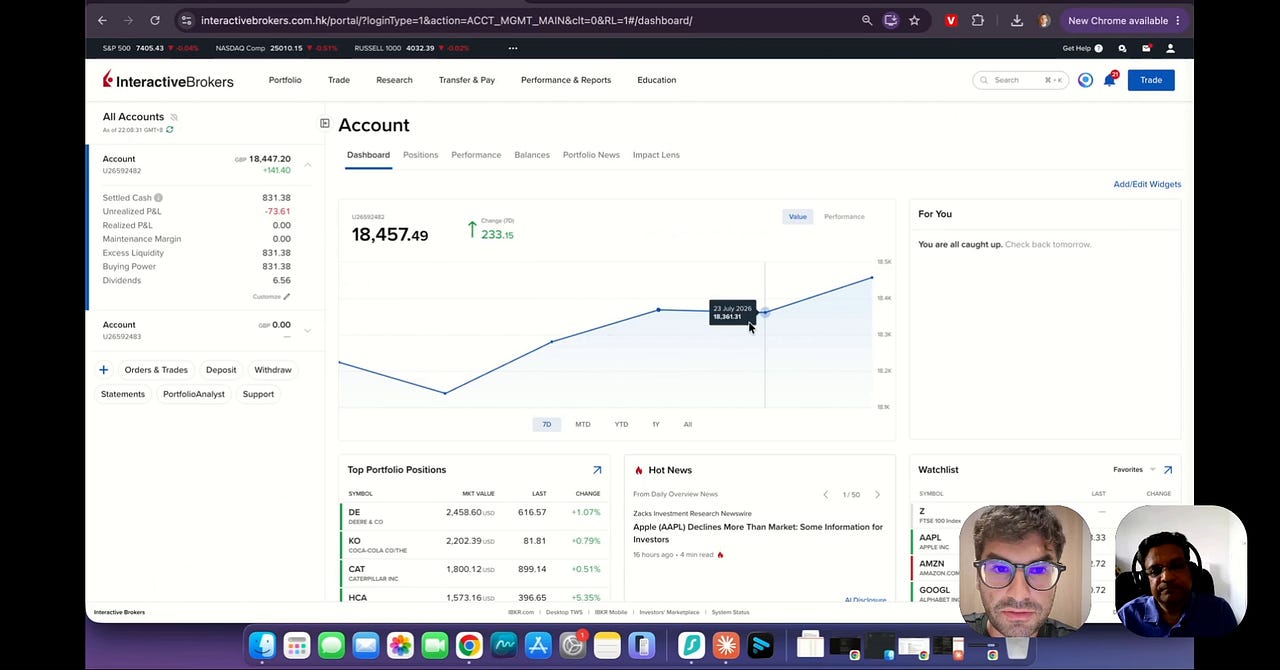Image resolution: width=1280 pixels, height=670 pixels.
Task: Click the InteractiveBrokers logo
Action: coord(168,80)
